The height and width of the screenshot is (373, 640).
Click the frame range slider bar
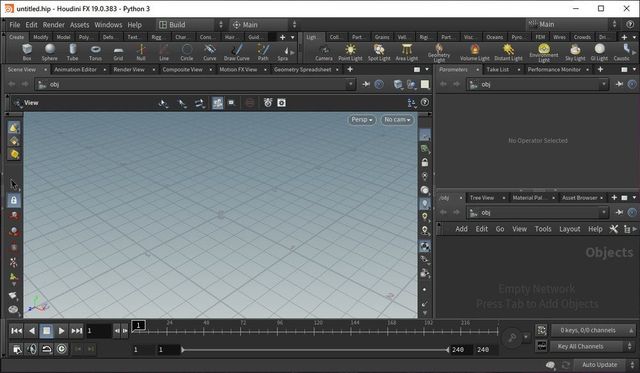coord(315,350)
